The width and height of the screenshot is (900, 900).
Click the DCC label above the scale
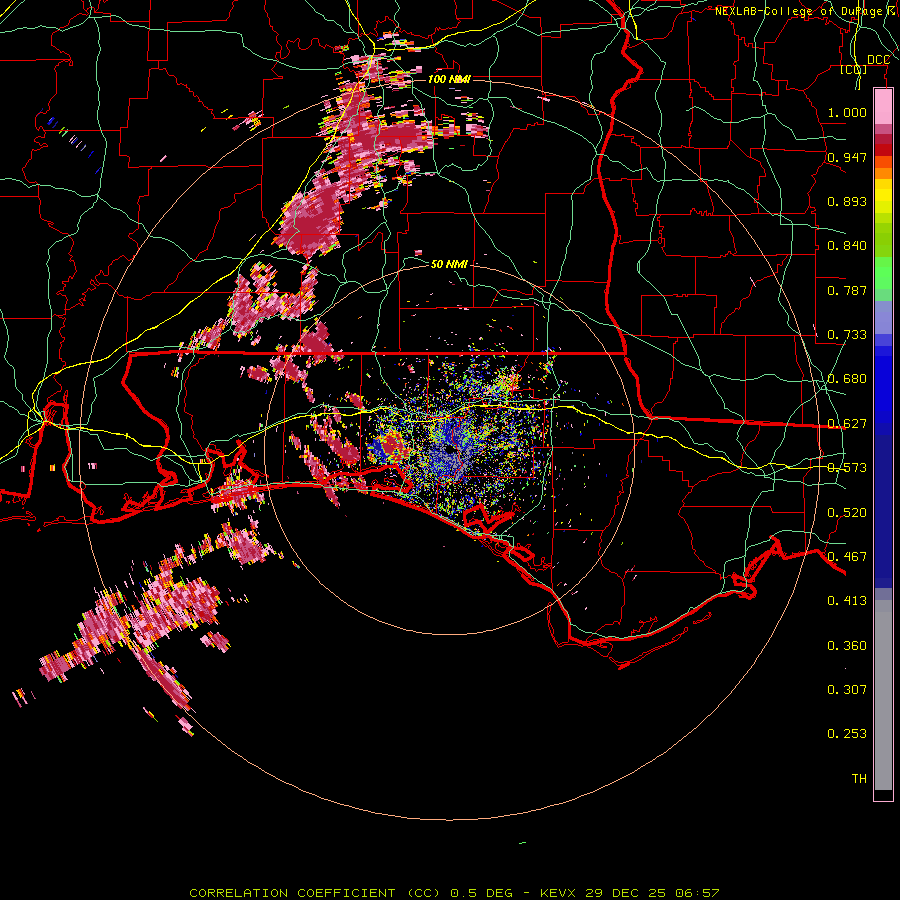879,60
